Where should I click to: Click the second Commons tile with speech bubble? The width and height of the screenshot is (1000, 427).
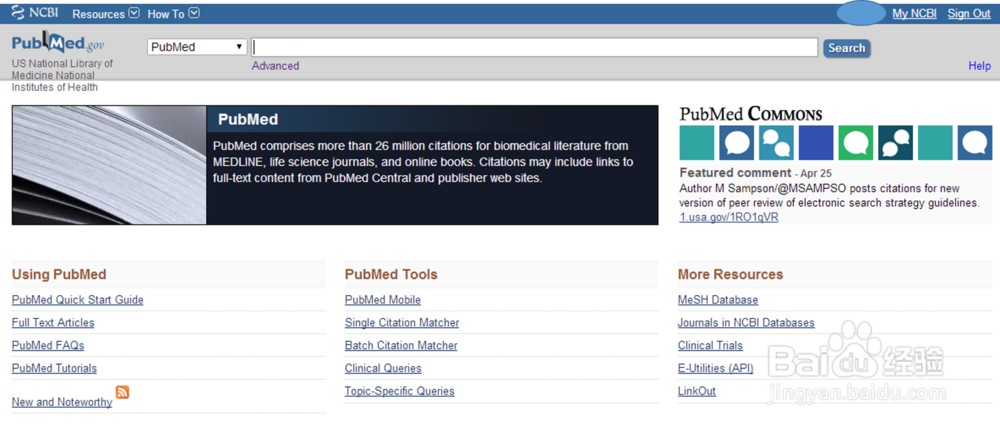click(x=737, y=143)
